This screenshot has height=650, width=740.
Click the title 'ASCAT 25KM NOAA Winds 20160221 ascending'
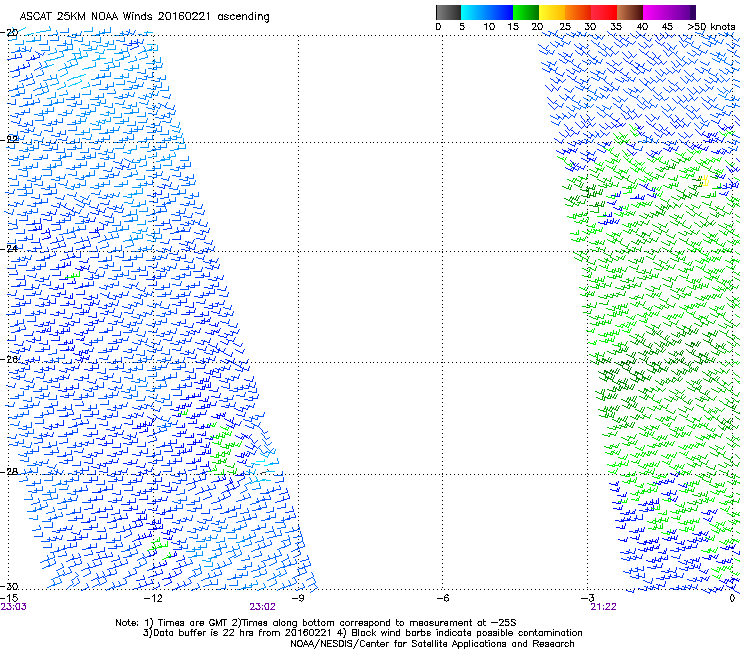coord(144,17)
